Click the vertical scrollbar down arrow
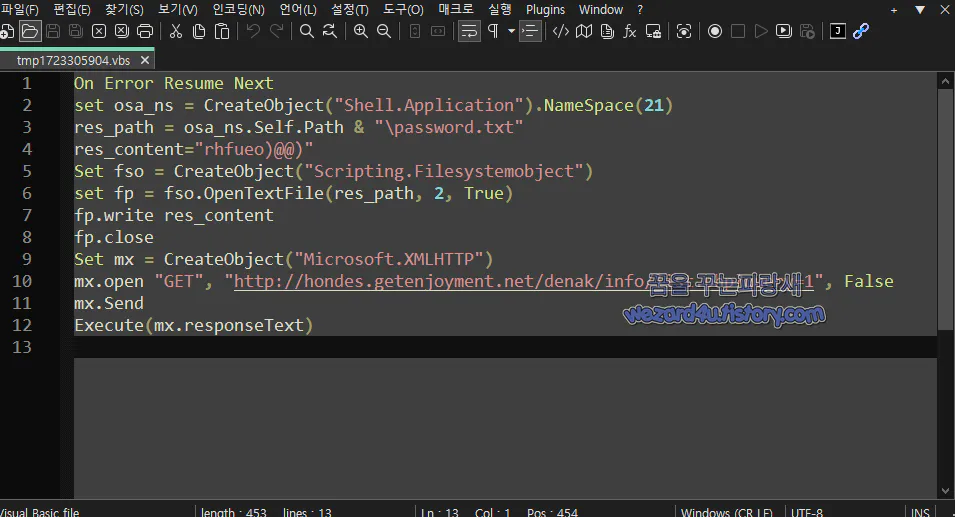Screen dimensions: 955x517 tap(945, 491)
